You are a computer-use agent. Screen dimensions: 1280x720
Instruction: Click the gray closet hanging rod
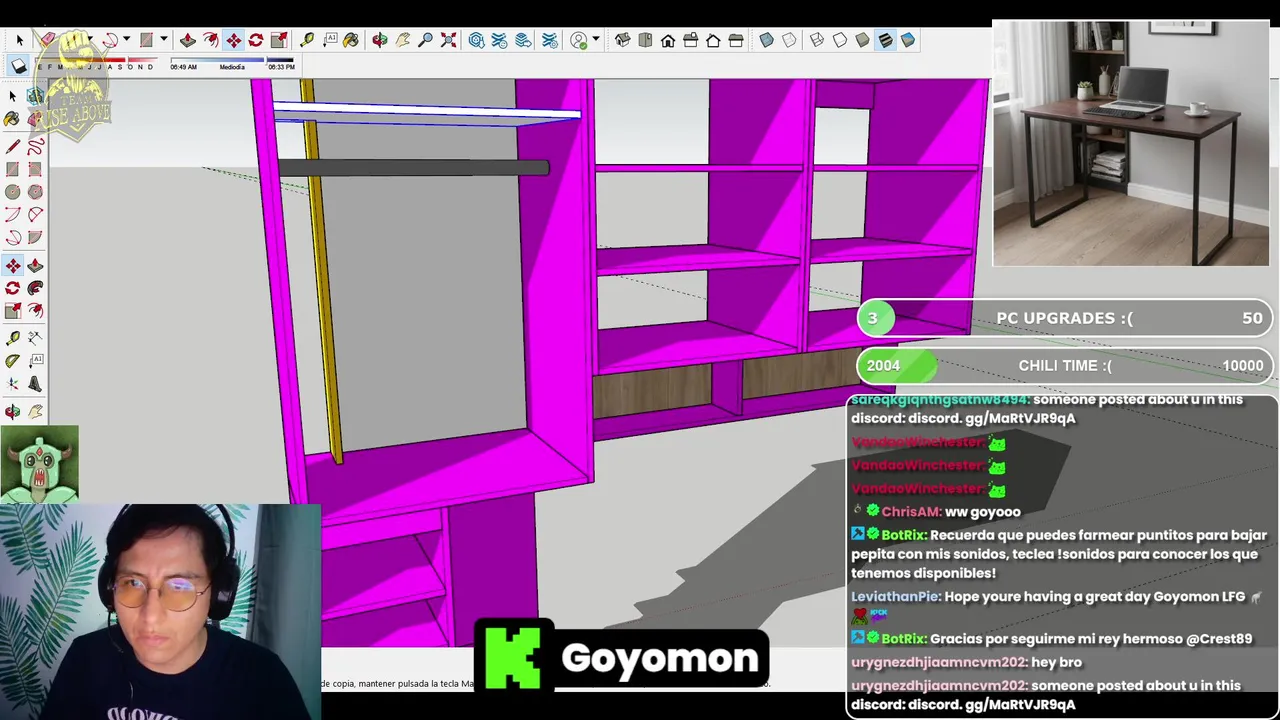coord(413,168)
